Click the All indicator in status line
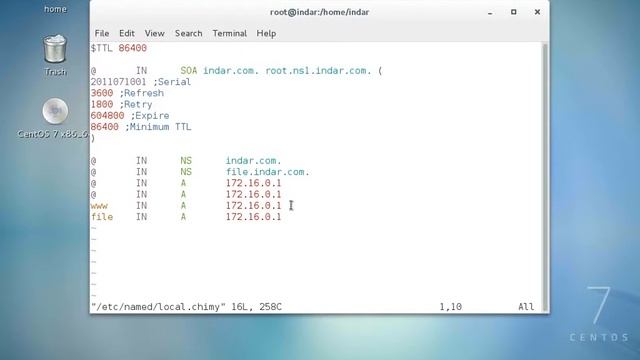The image size is (640, 360). click(526, 307)
